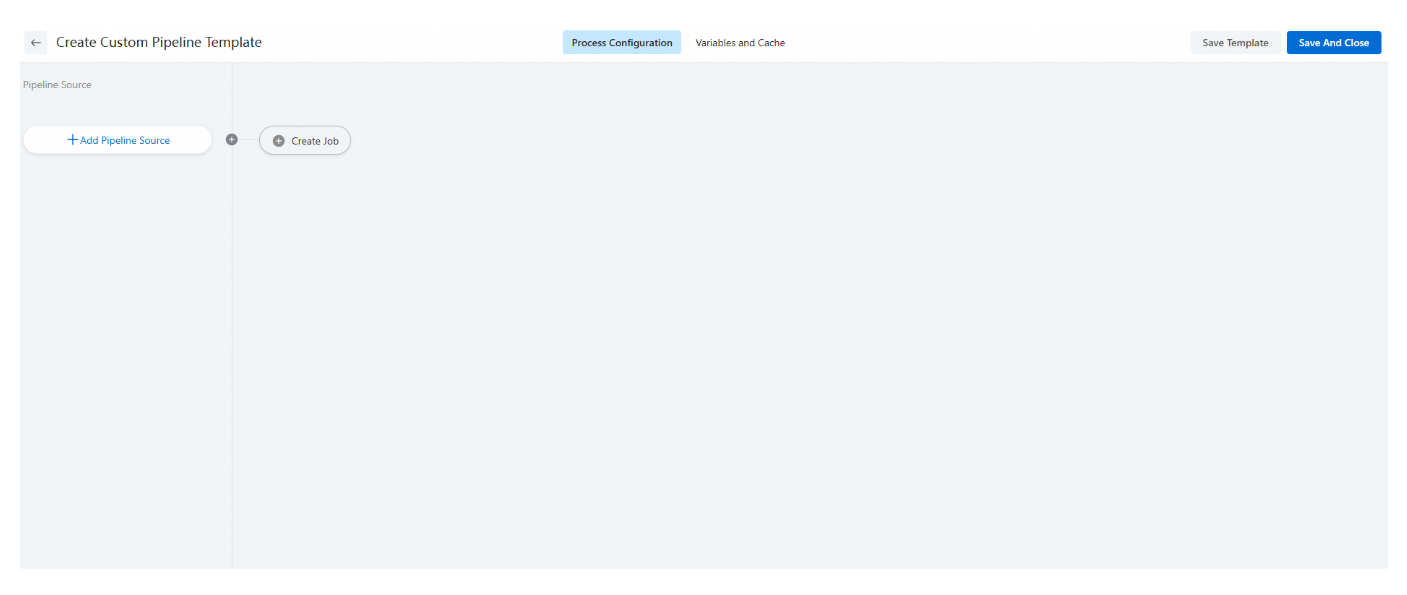Go back using the left arrow icon
1407x595 pixels.
(36, 43)
